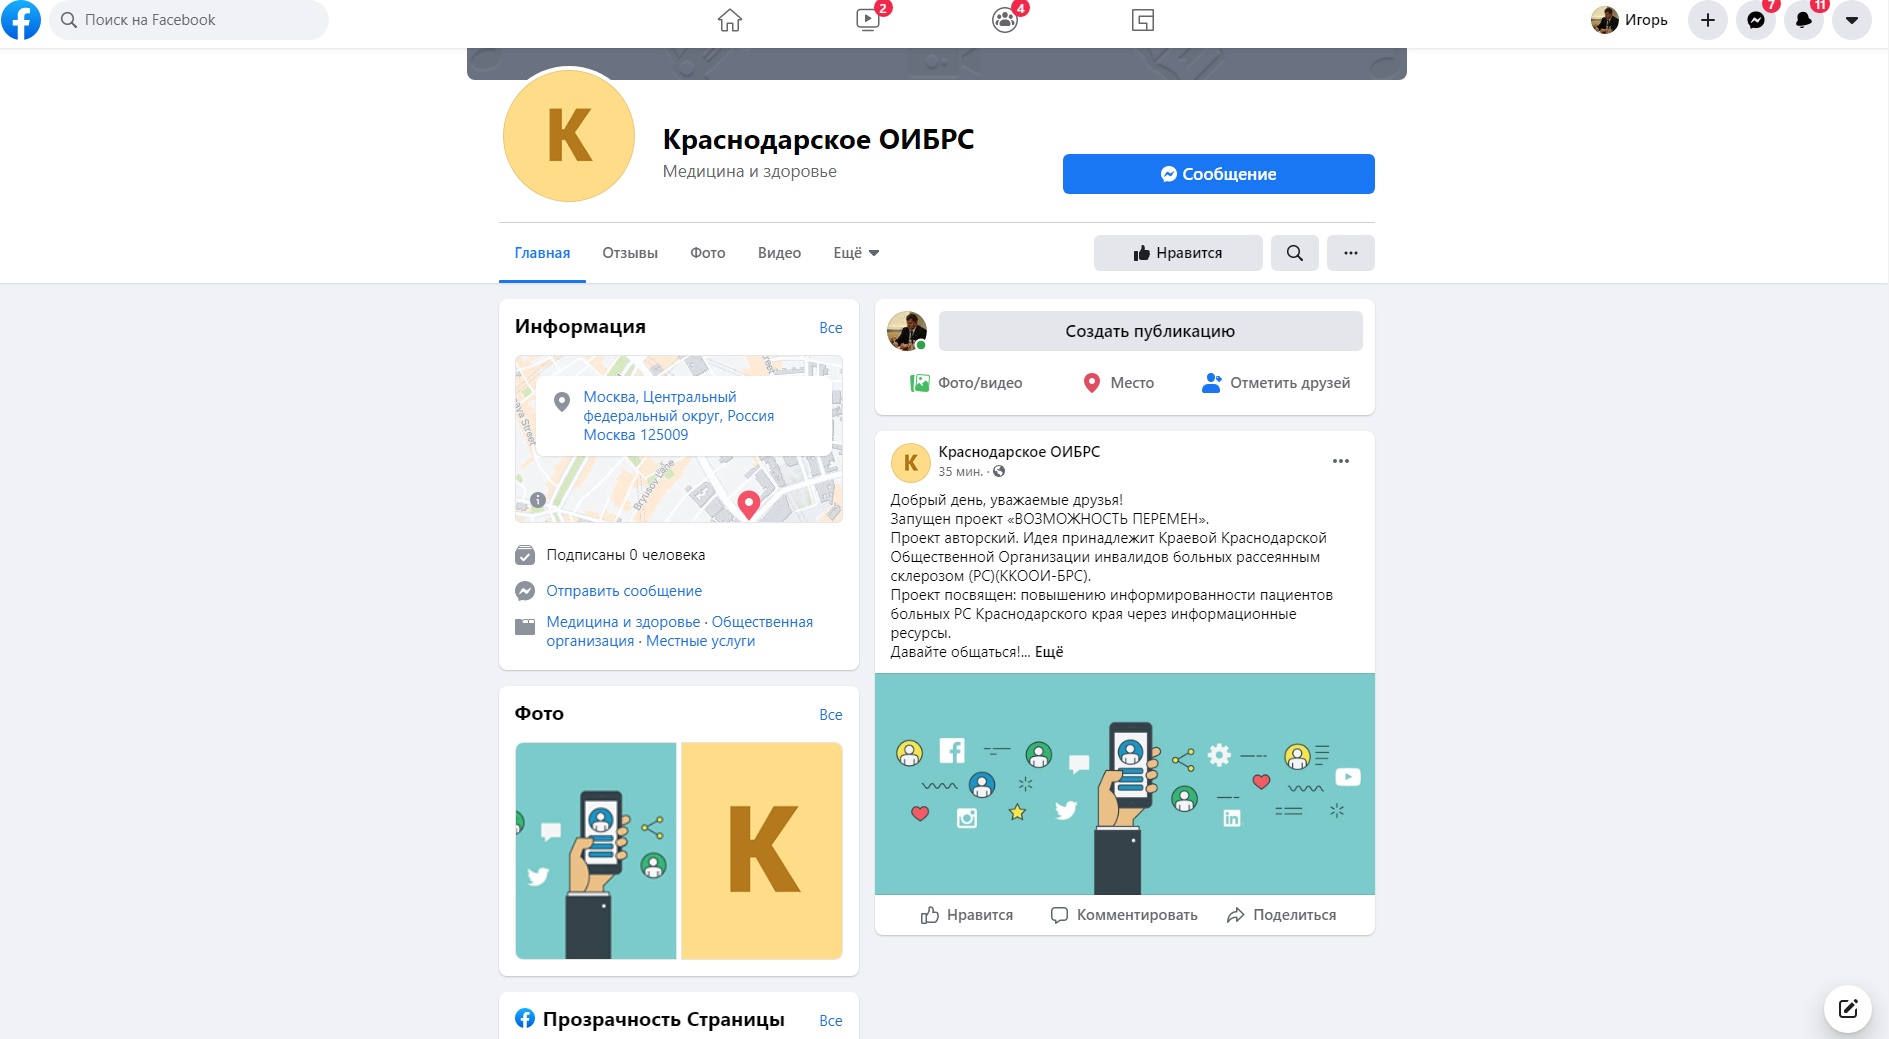The height and width of the screenshot is (1039, 1889).
Task: Open the new message compose icon
Action: tap(1848, 1008)
